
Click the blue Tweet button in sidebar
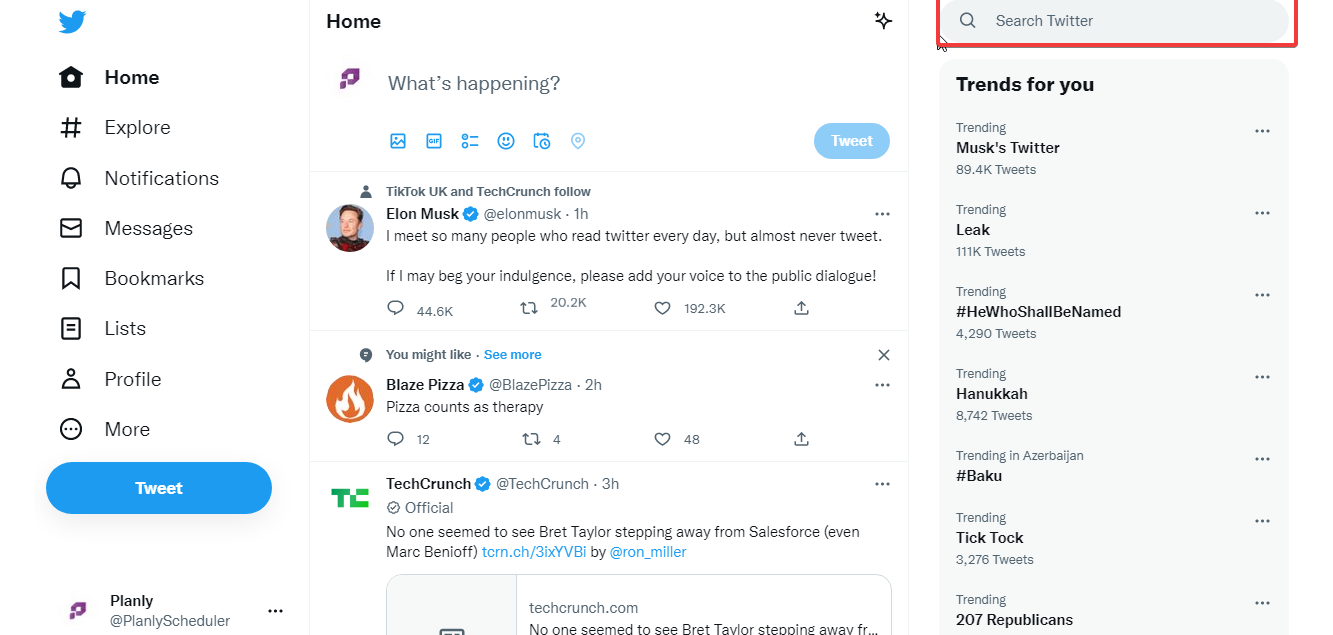pos(159,488)
